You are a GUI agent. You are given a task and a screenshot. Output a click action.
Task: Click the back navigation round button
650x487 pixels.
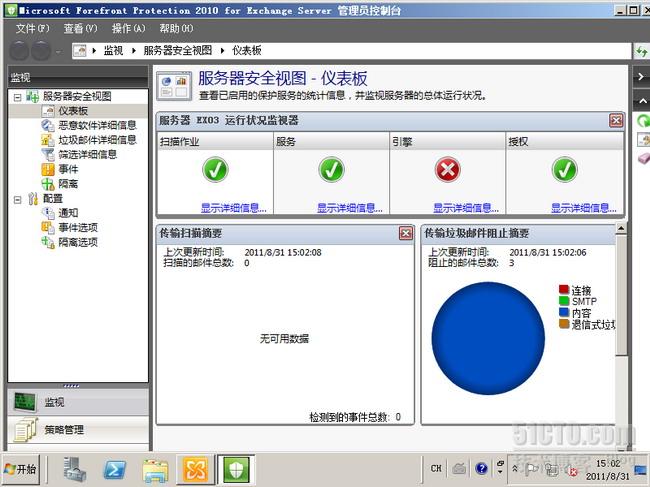coord(19,51)
